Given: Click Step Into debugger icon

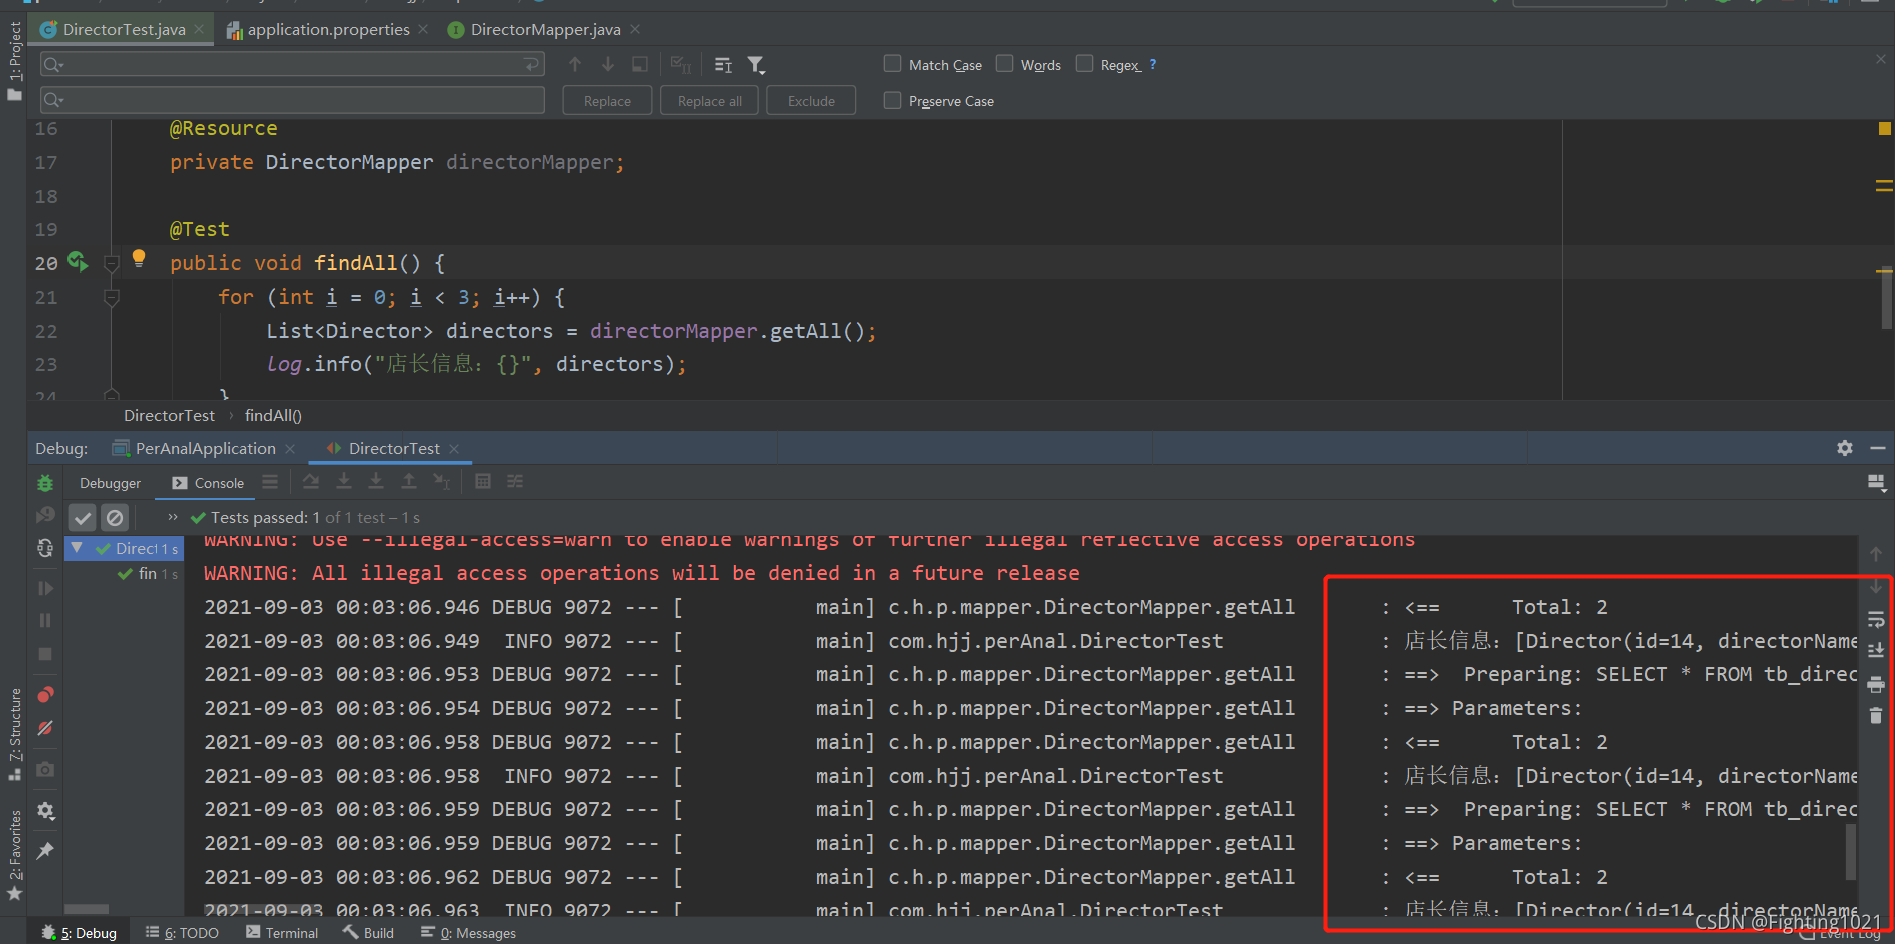Looking at the screenshot, I should point(344,482).
